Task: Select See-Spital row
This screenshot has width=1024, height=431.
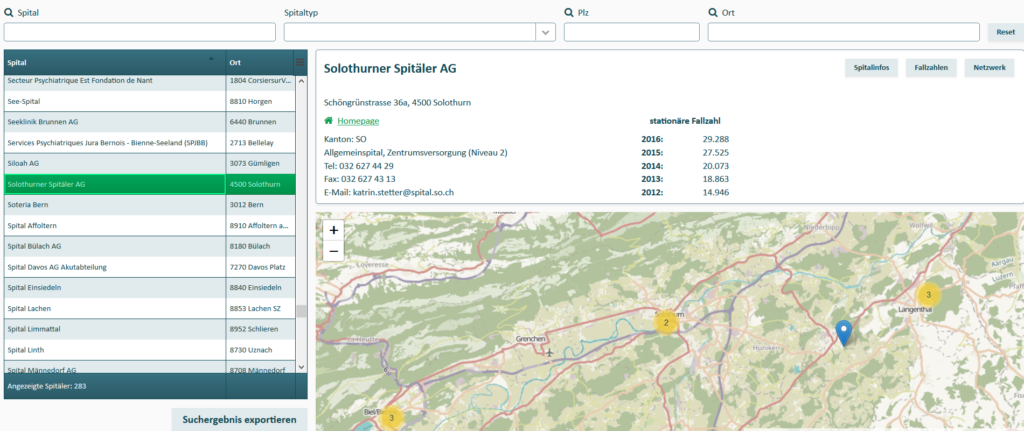Action: pyautogui.click(x=150, y=101)
